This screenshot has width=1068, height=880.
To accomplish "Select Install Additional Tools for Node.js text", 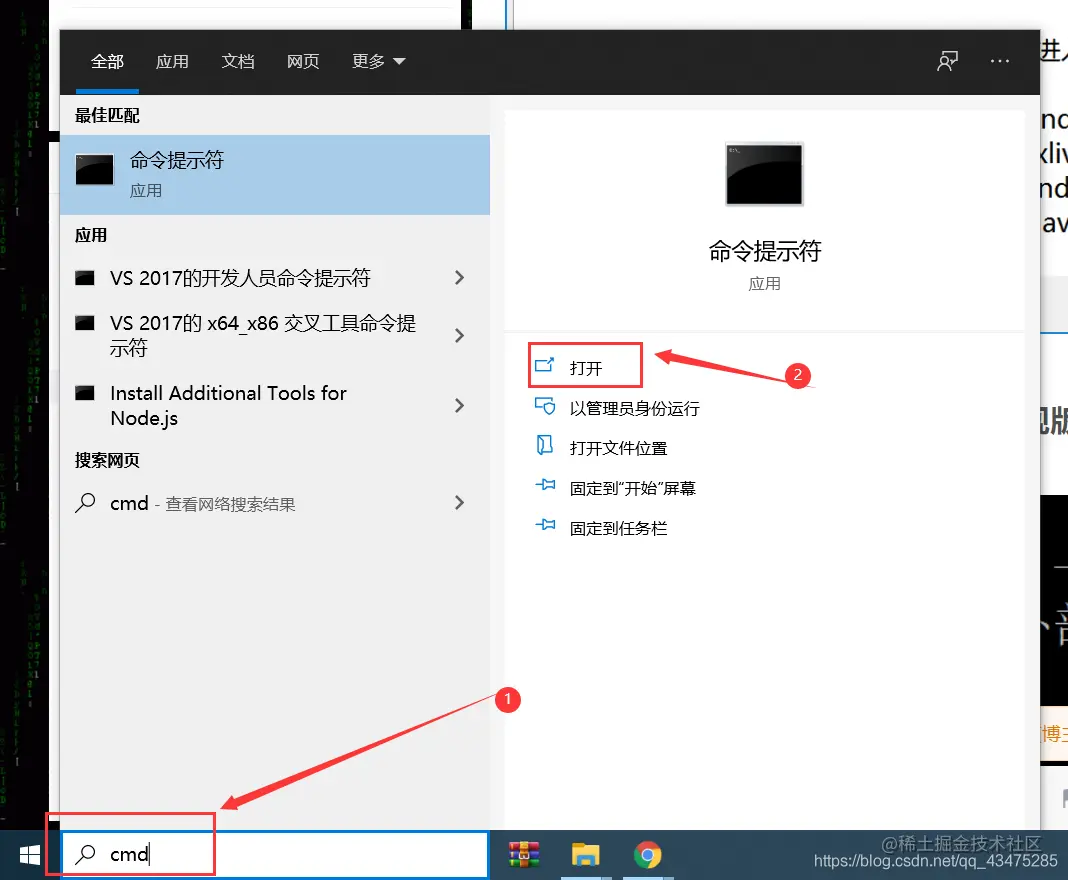I will [x=228, y=405].
